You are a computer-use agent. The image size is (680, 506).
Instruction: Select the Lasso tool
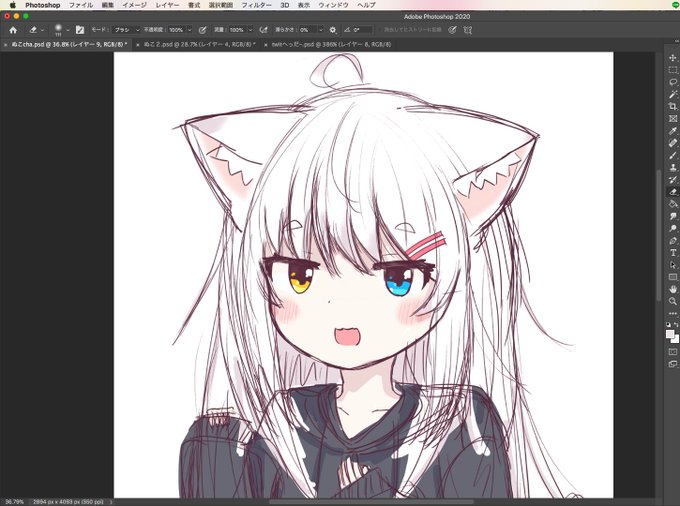pos(673,82)
